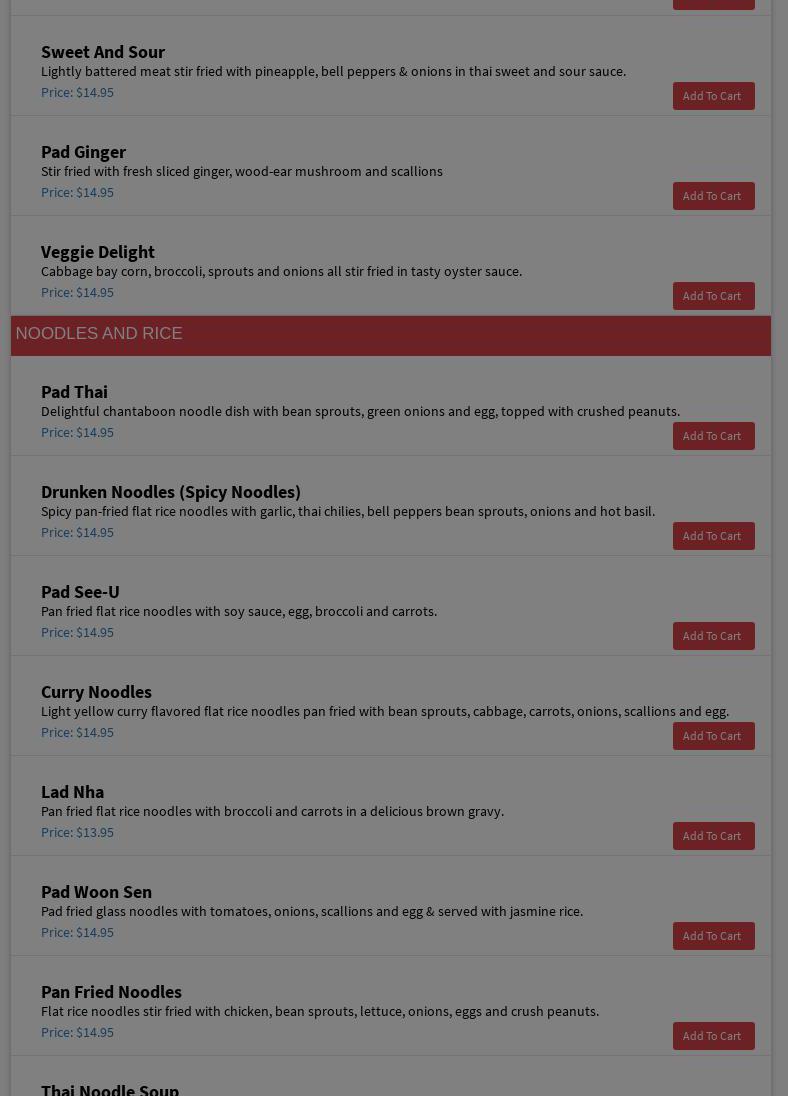Open the Drunken Noodles (Spicy Noodles) title
This screenshot has width=788, height=1096.
(x=171, y=492)
